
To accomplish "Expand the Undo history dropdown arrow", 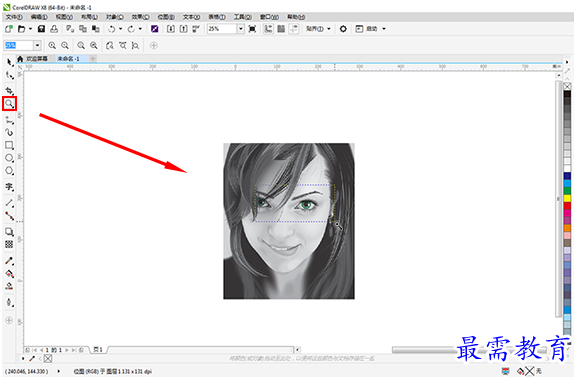I will click(x=121, y=29).
